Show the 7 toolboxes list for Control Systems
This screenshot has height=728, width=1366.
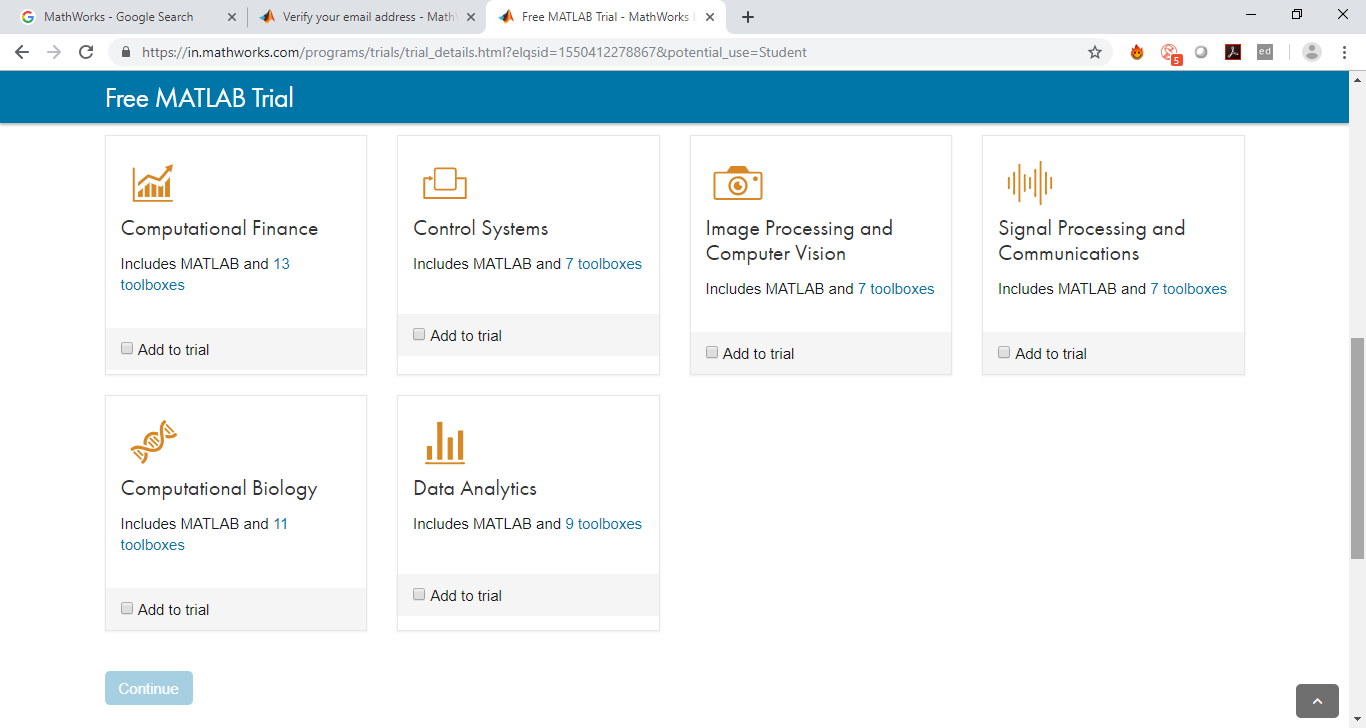tap(603, 264)
